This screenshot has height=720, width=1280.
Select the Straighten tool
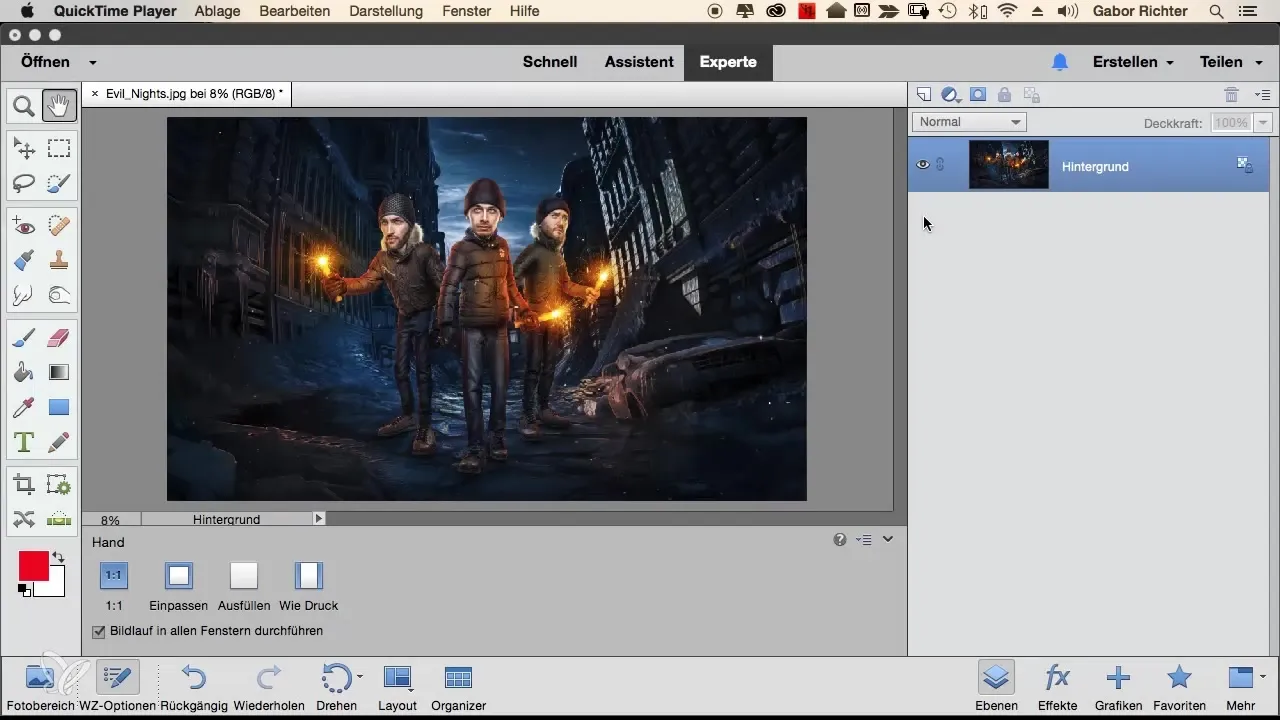tap(59, 519)
